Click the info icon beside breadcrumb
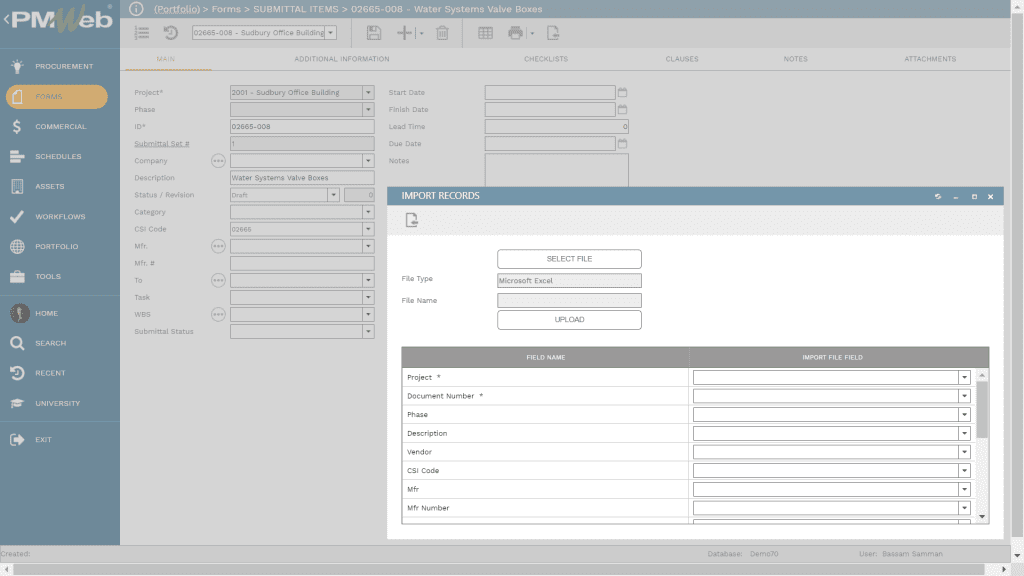This screenshot has height=576, width=1024. 136,8
